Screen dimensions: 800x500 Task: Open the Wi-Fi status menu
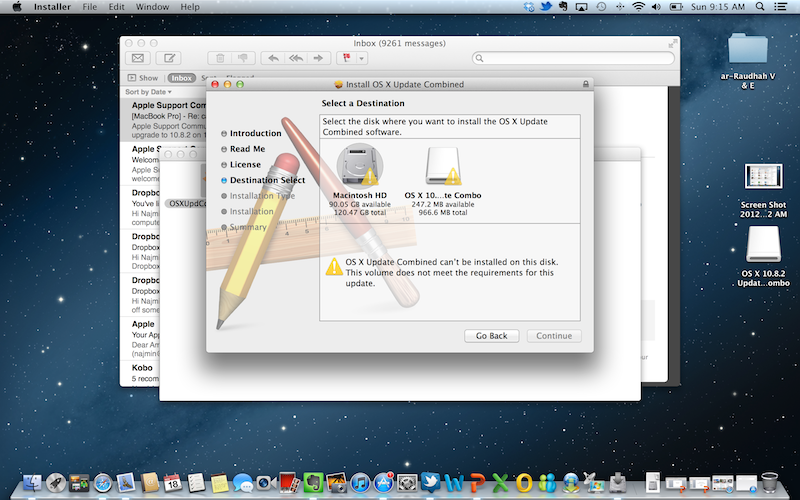(x=638, y=7)
